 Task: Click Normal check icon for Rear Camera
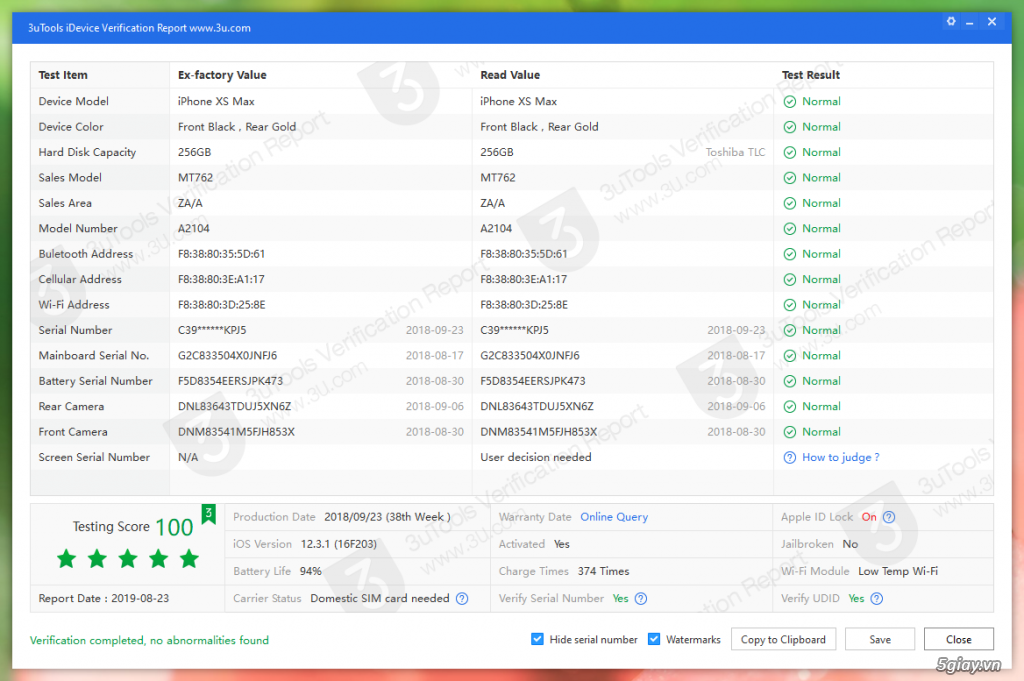coord(790,407)
